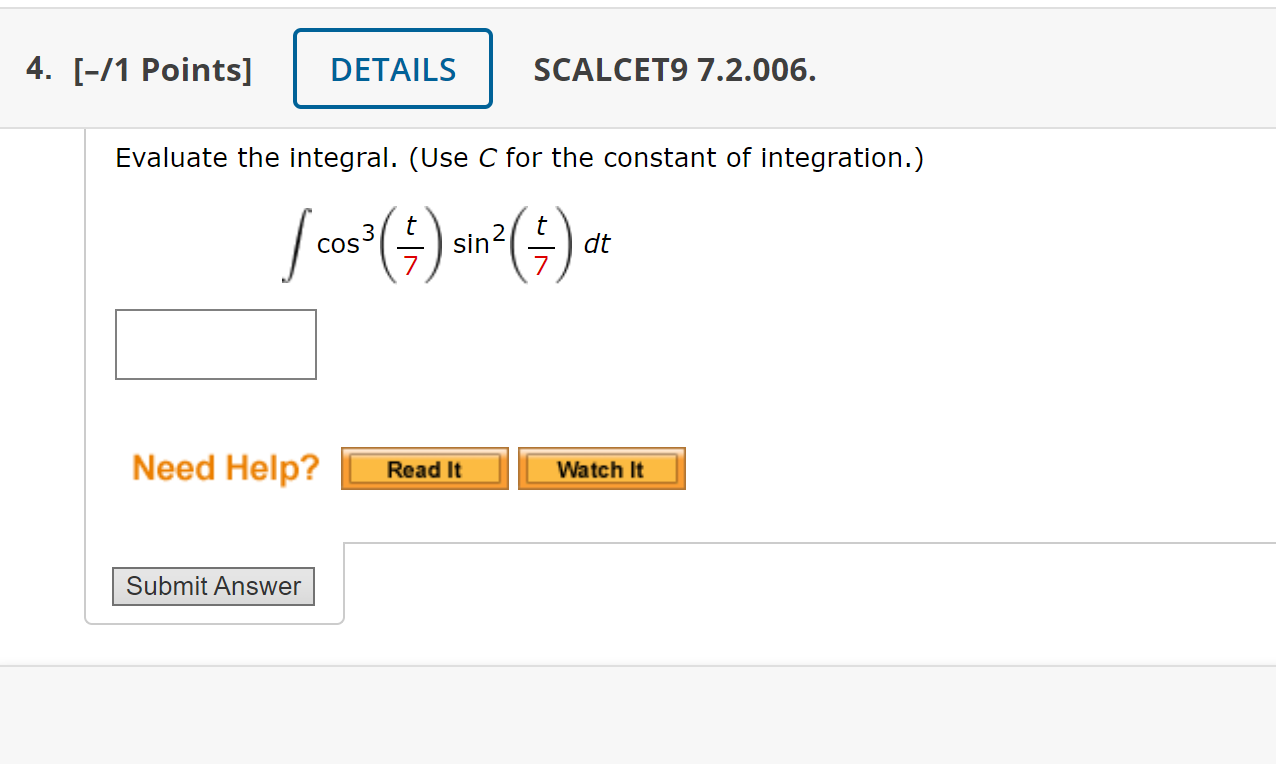
Task: Click the dt portion of the integrand
Action: point(599,243)
